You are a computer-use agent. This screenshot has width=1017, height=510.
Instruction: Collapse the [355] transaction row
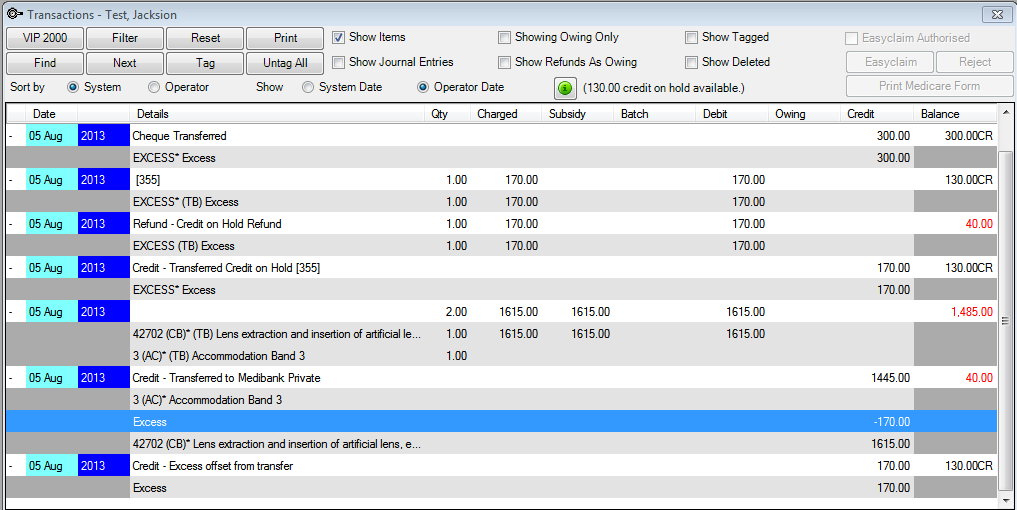click(x=10, y=180)
